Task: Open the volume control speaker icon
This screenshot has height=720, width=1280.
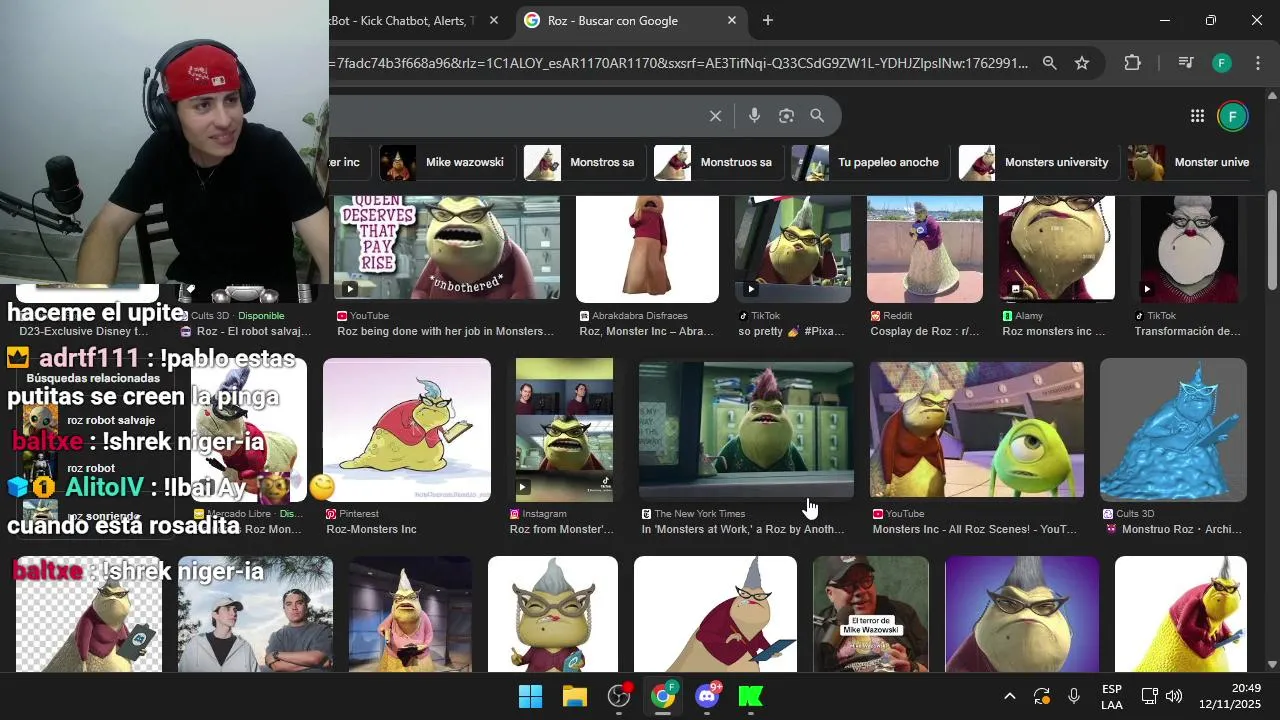Action: [x=1174, y=696]
